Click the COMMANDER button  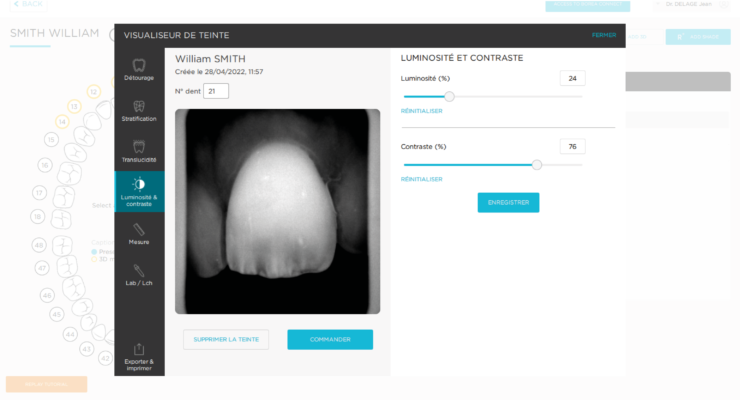pyautogui.click(x=330, y=340)
